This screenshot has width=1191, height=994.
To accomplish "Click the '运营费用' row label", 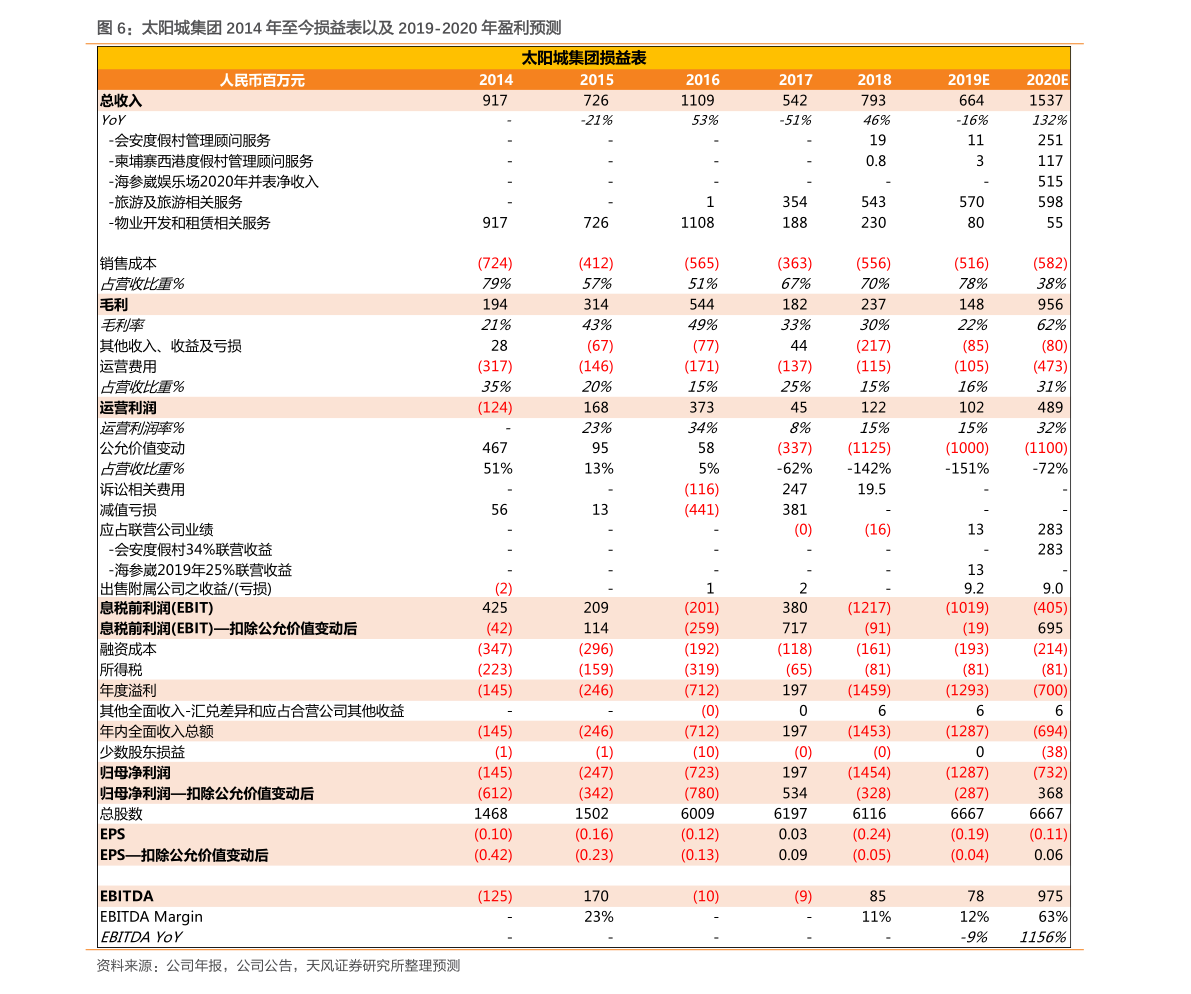I will coord(128,366).
